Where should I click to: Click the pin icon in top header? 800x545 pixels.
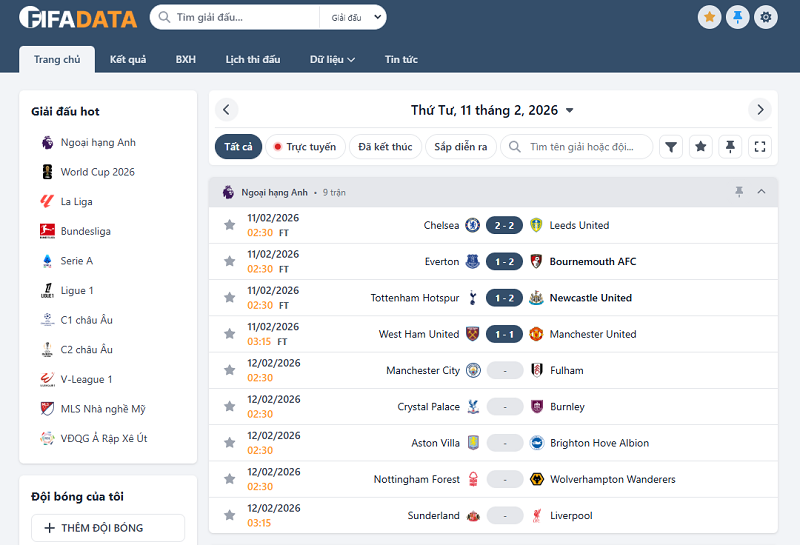tap(738, 17)
